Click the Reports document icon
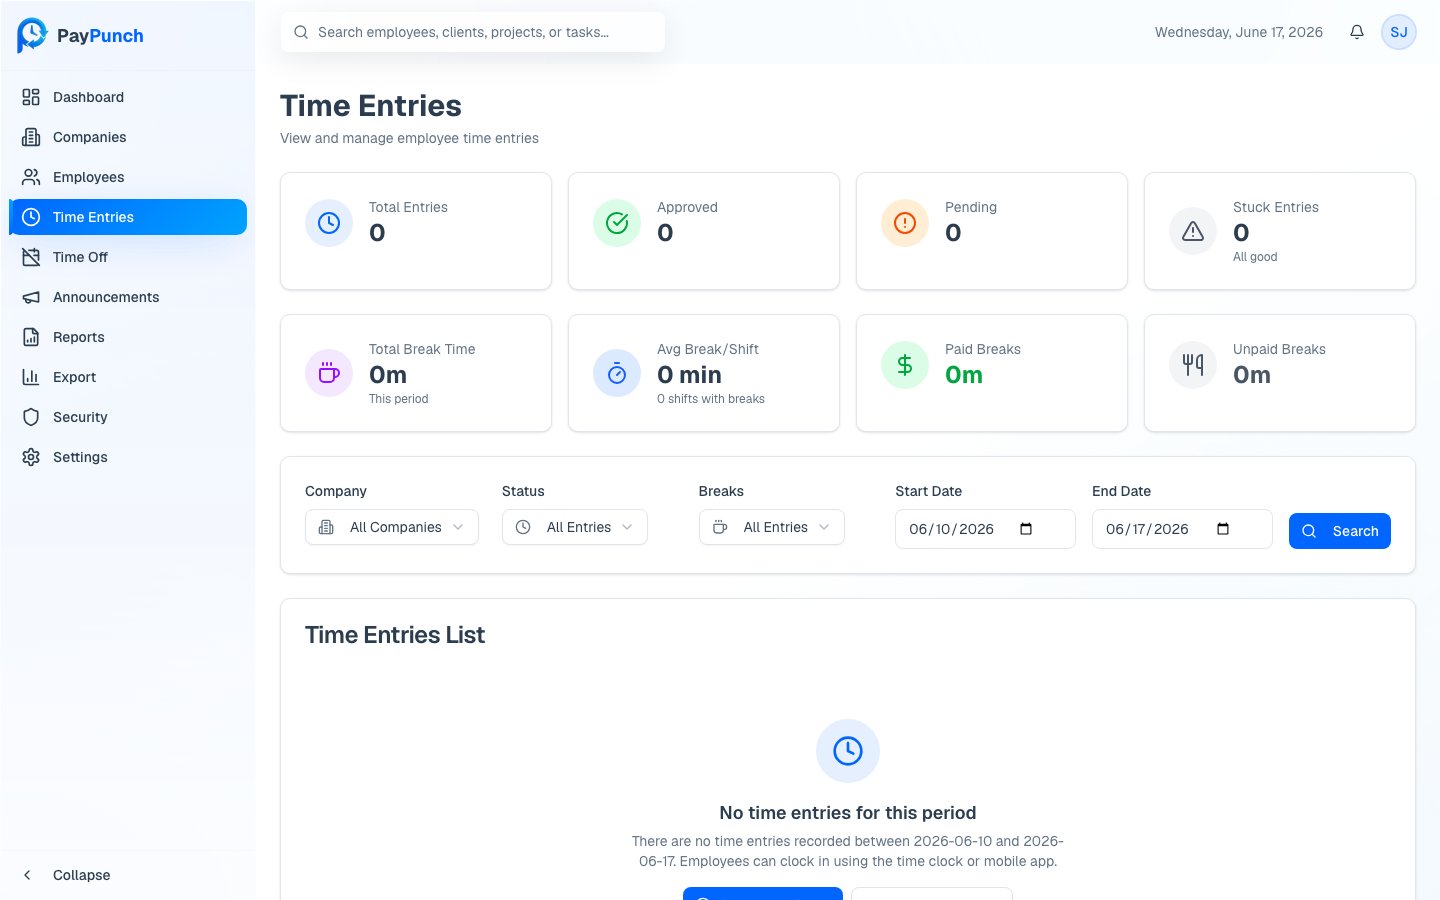The image size is (1440, 900). click(31, 337)
